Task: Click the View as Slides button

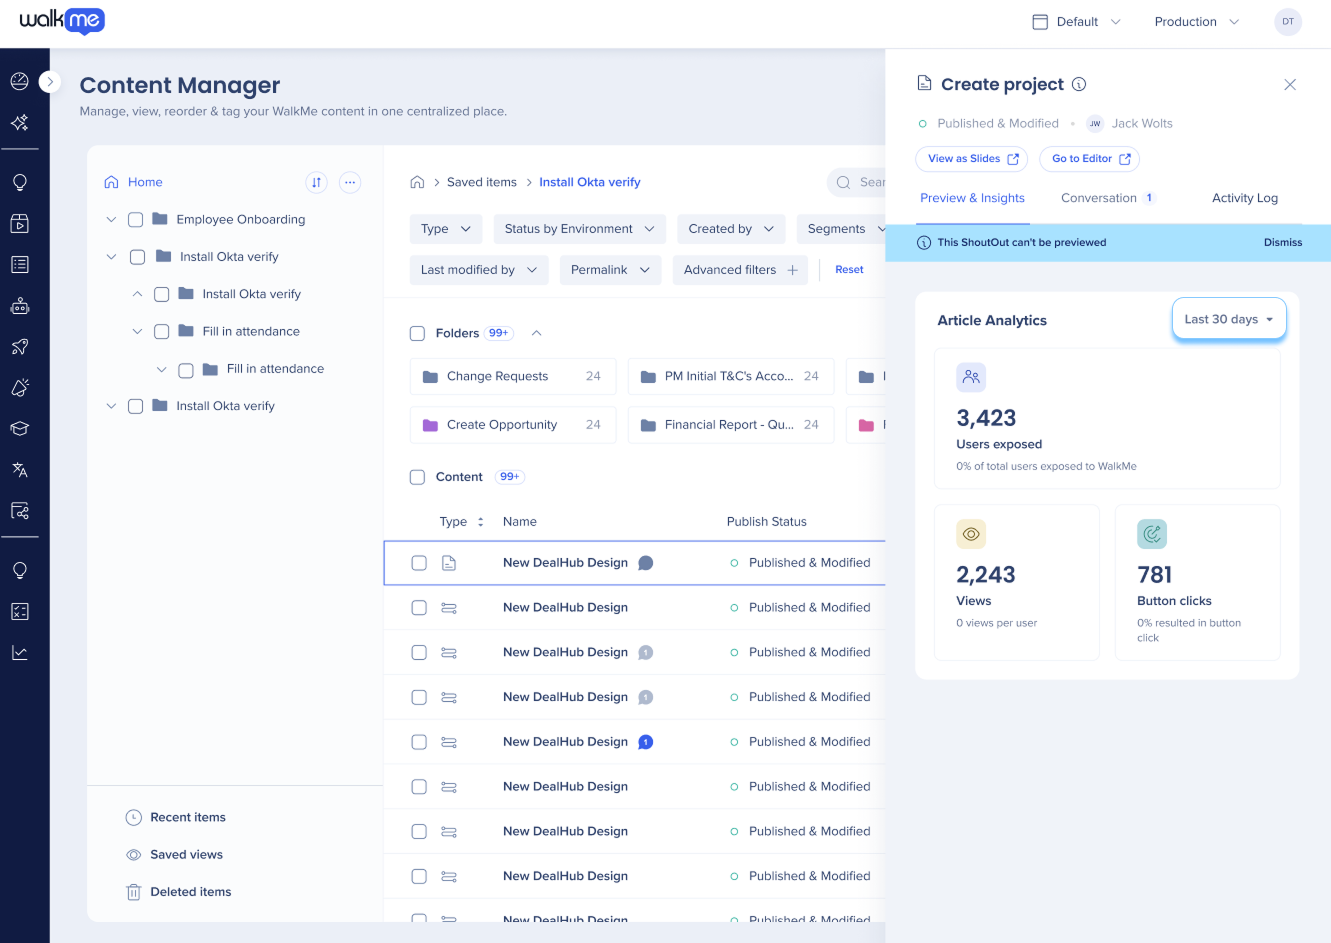Action: coord(972,159)
